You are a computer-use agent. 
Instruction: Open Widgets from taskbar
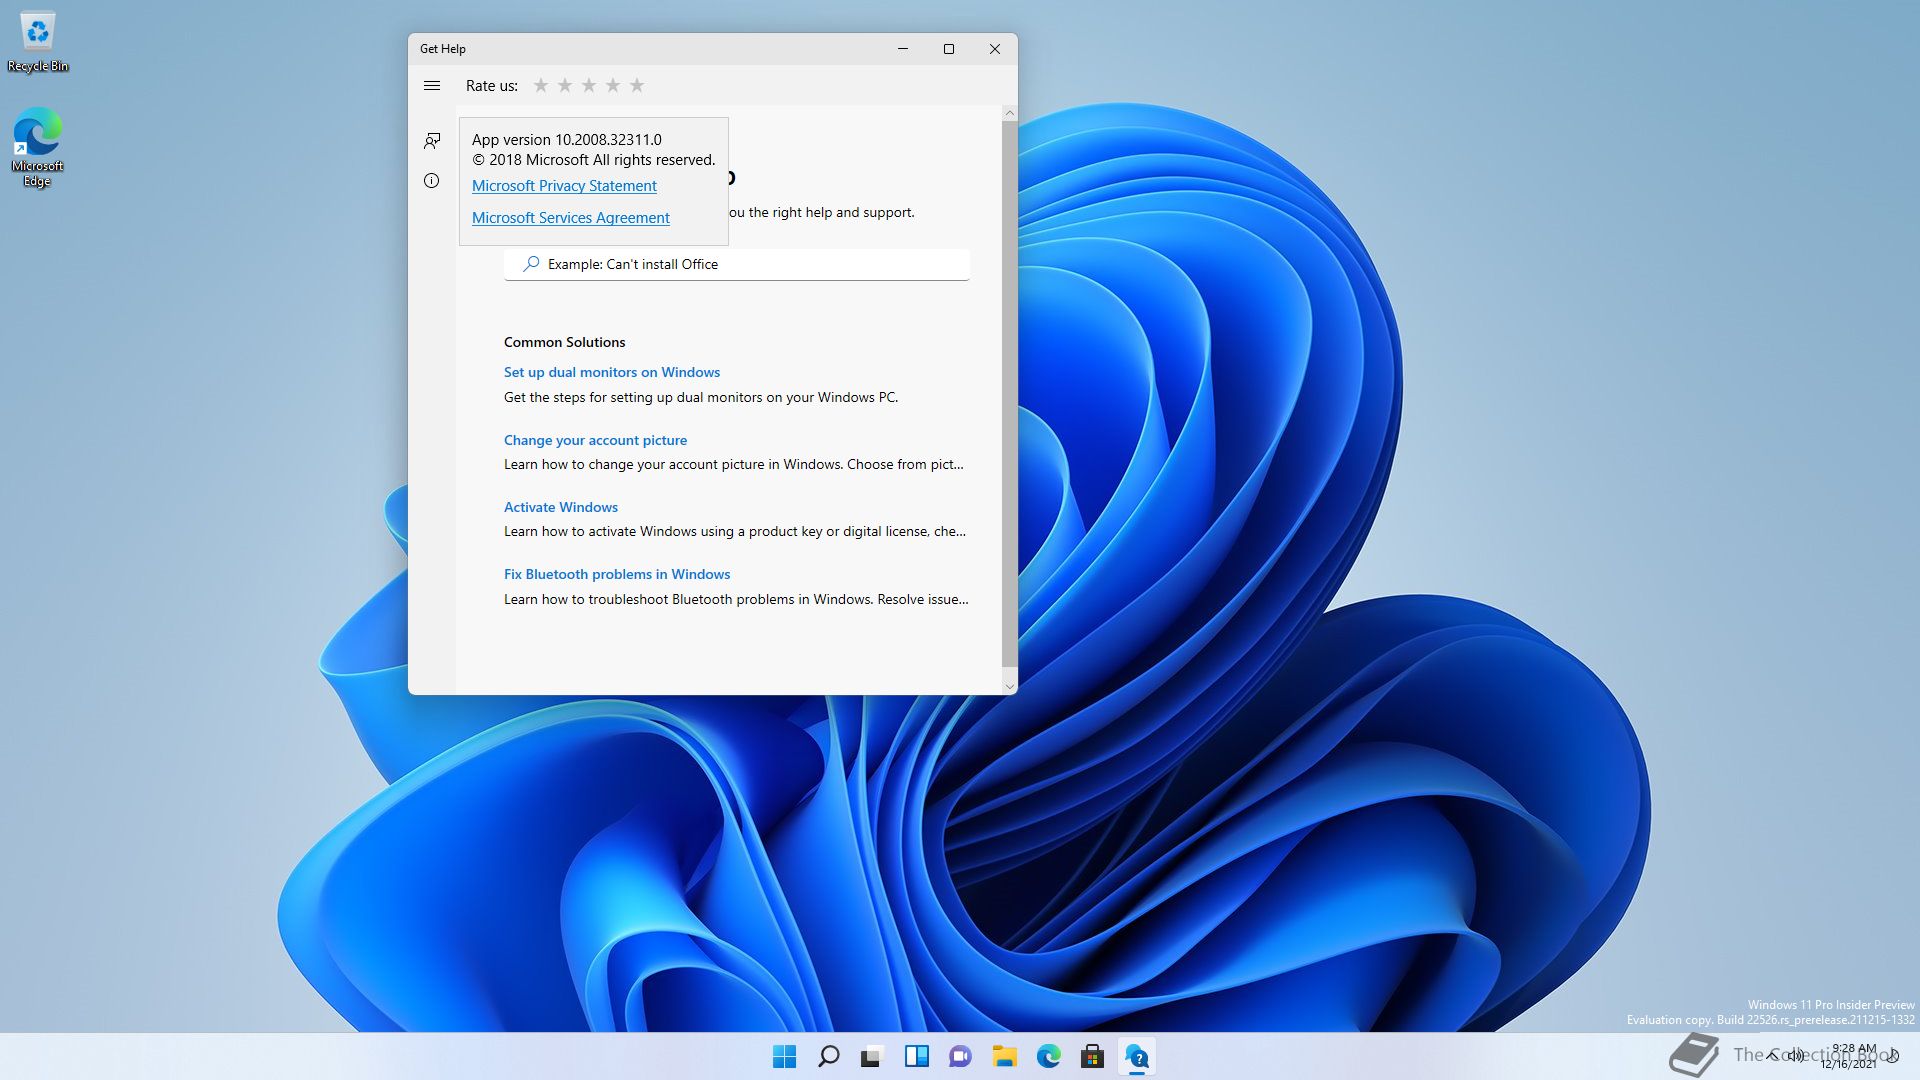pos(917,1056)
